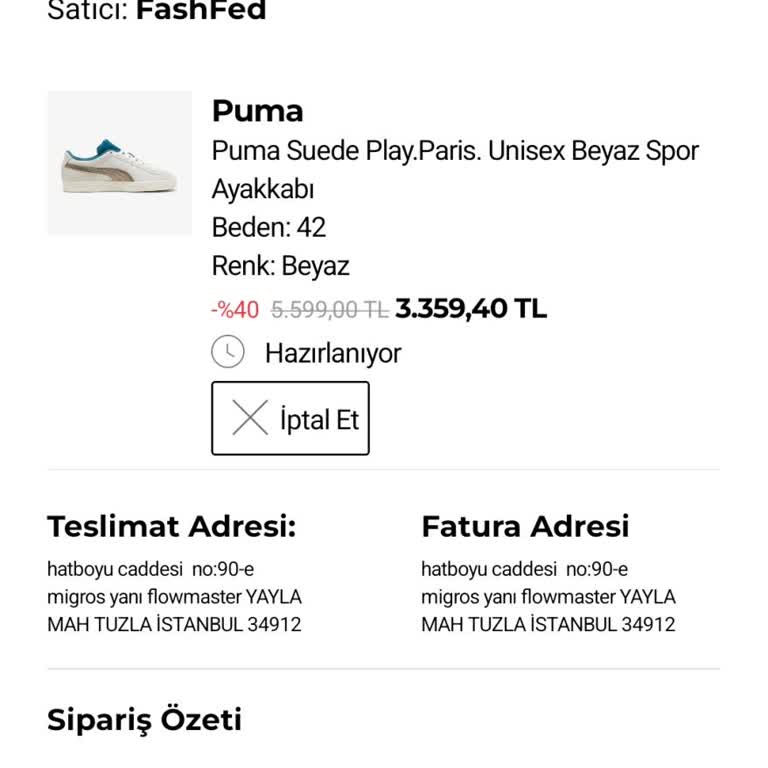The width and height of the screenshot is (768, 768).
Task: Click the delivery address text under Teslimat Adresi
Action: (174, 597)
